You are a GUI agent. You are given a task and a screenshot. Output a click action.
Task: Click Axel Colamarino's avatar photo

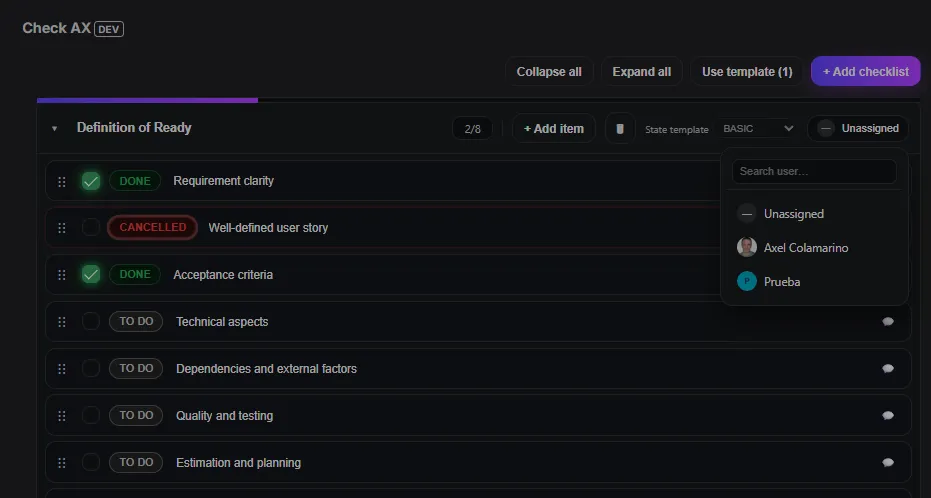746,248
